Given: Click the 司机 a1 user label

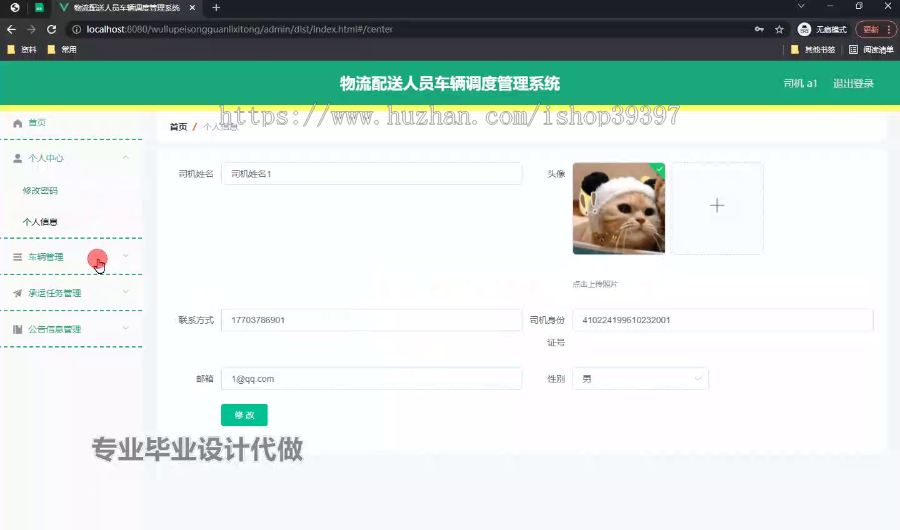Looking at the screenshot, I should click(800, 83).
